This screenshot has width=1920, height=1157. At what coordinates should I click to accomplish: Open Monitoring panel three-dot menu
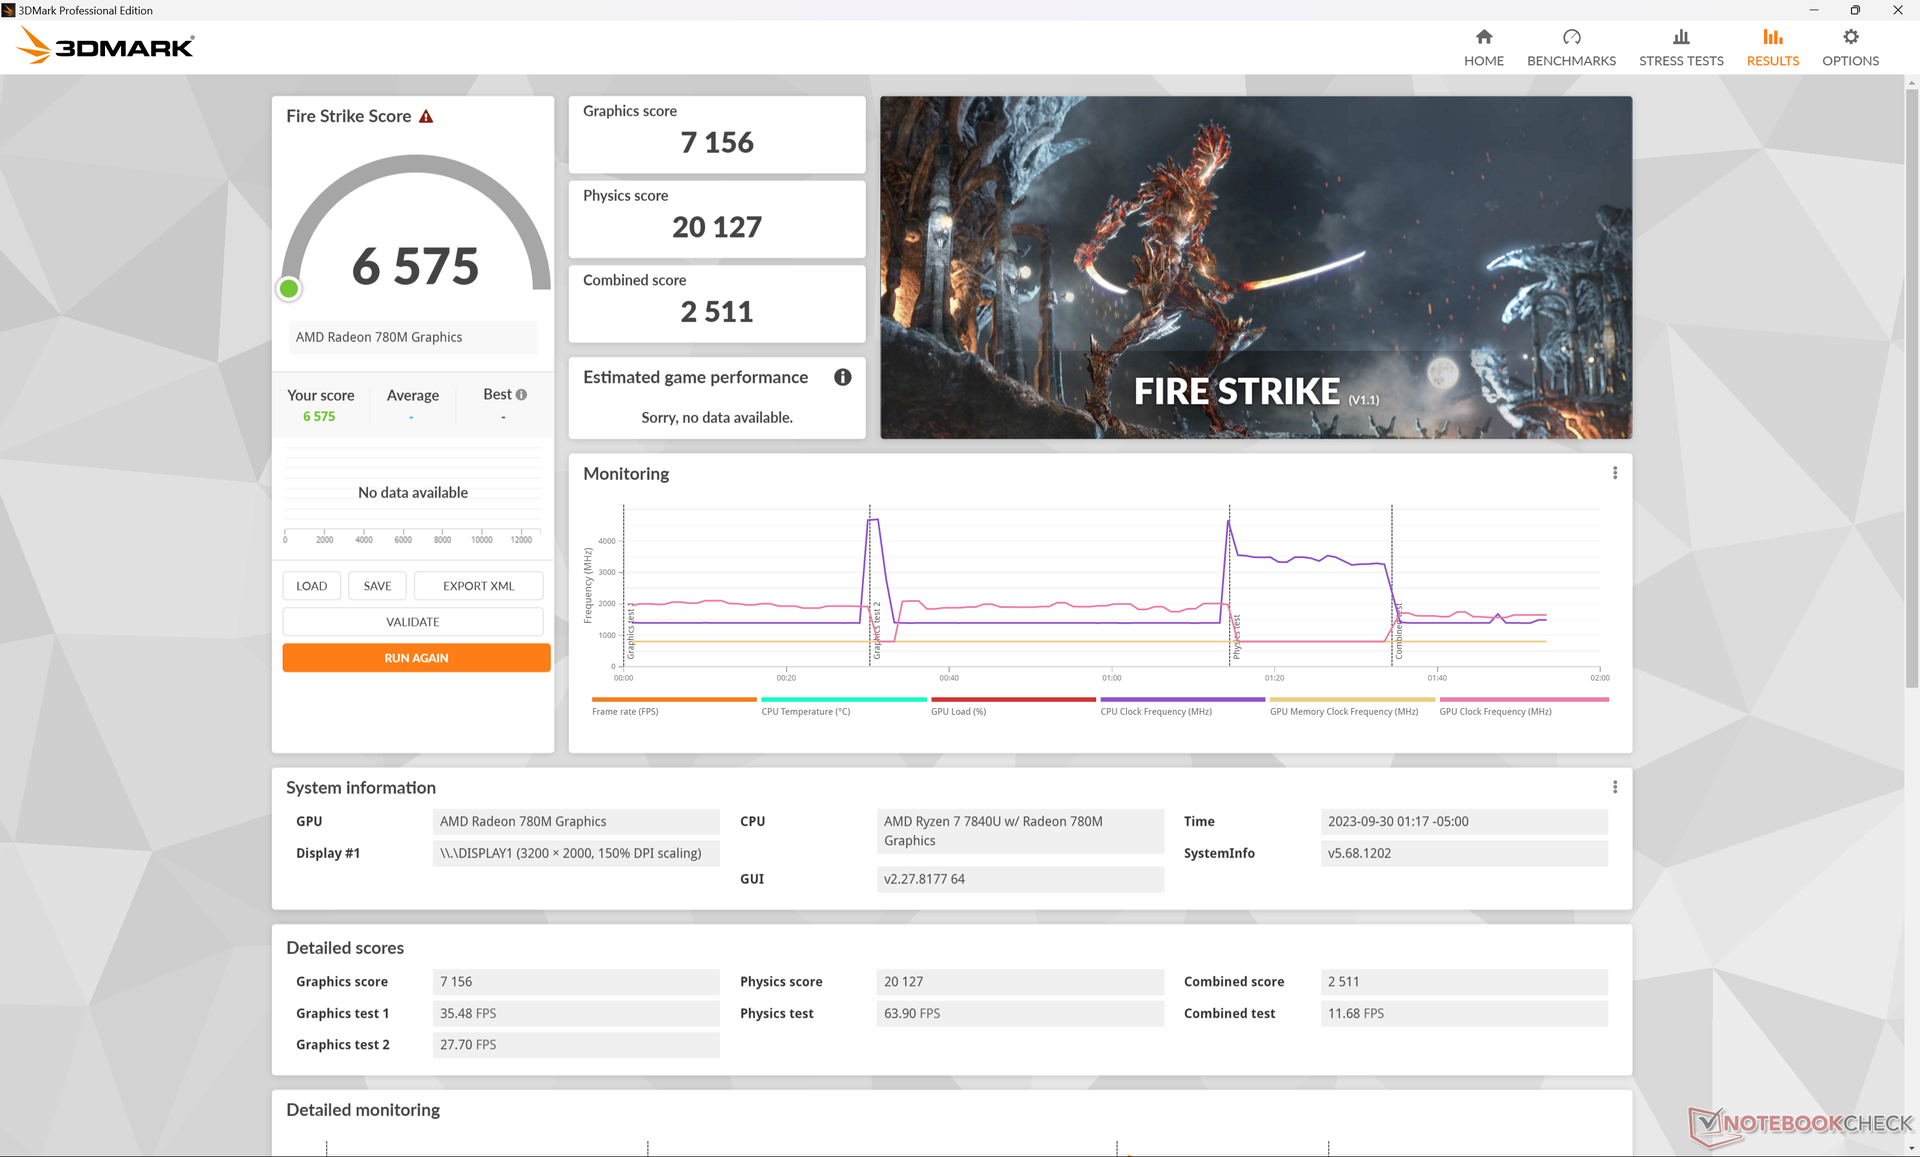coord(1614,473)
